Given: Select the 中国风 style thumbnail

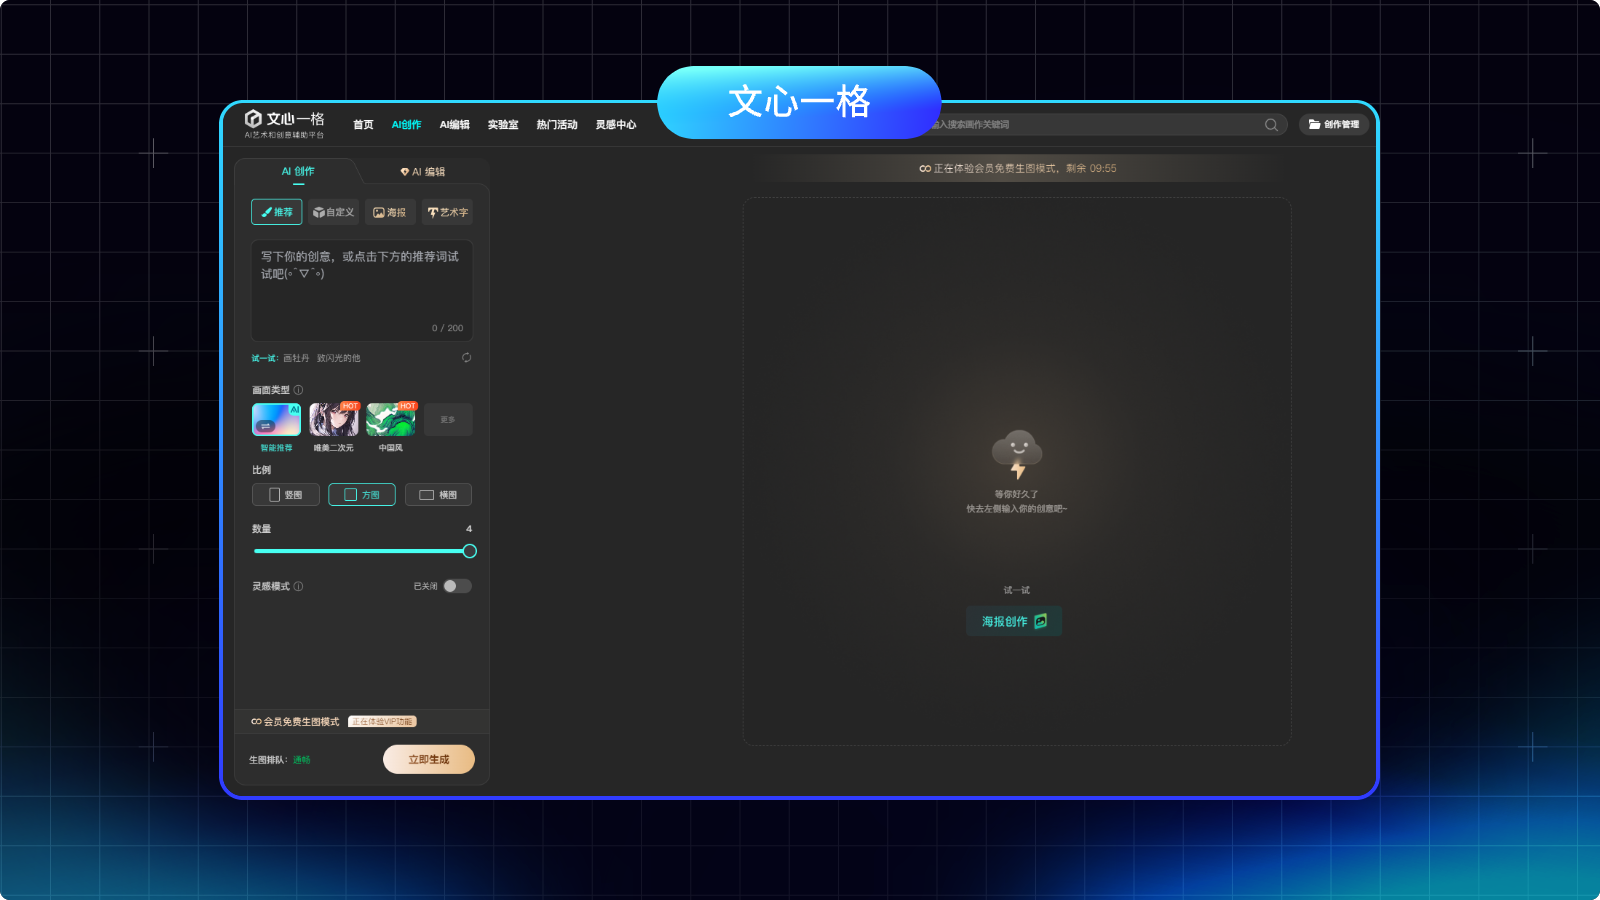Looking at the screenshot, I should click(x=391, y=420).
